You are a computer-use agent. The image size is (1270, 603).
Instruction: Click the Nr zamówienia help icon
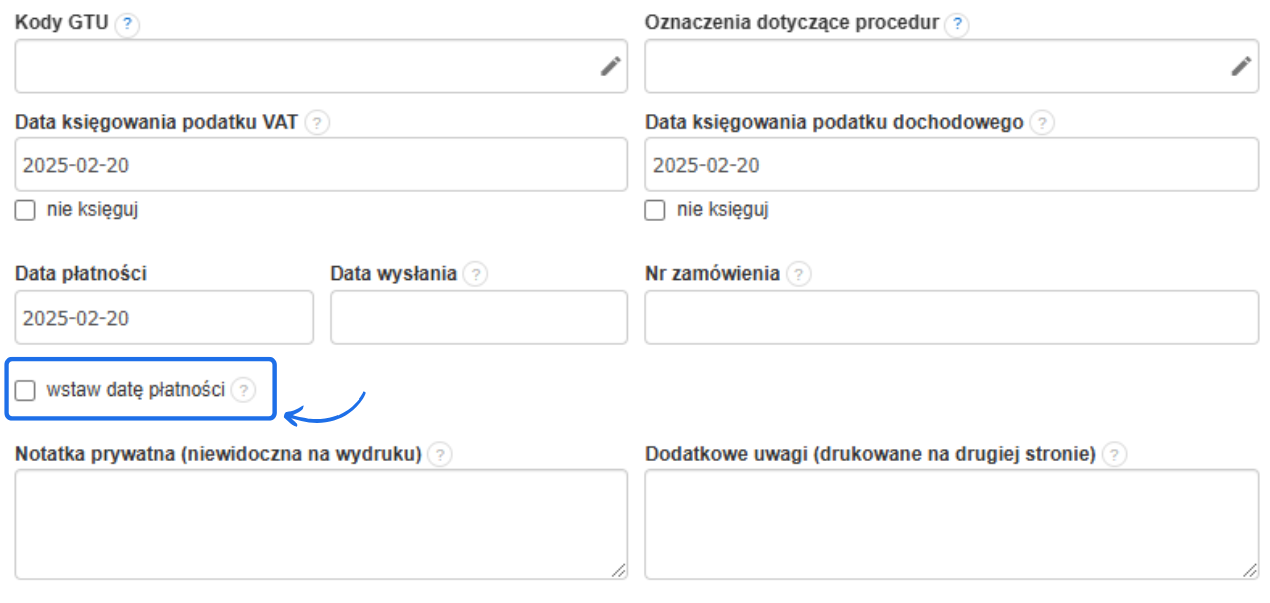click(x=800, y=272)
